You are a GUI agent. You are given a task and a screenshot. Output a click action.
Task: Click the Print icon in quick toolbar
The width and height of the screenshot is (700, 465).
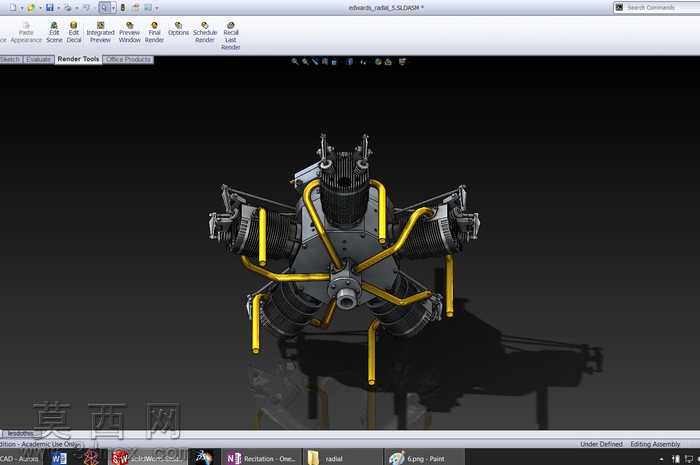click(68, 8)
